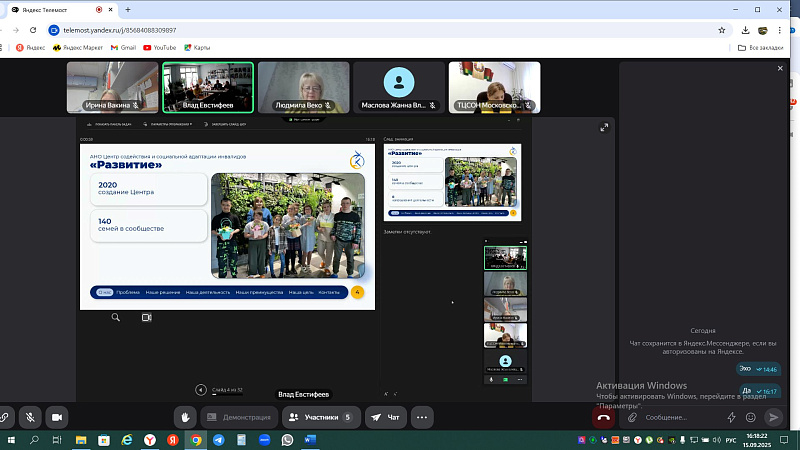Attach a file with the paperclip icon

[632, 417]
